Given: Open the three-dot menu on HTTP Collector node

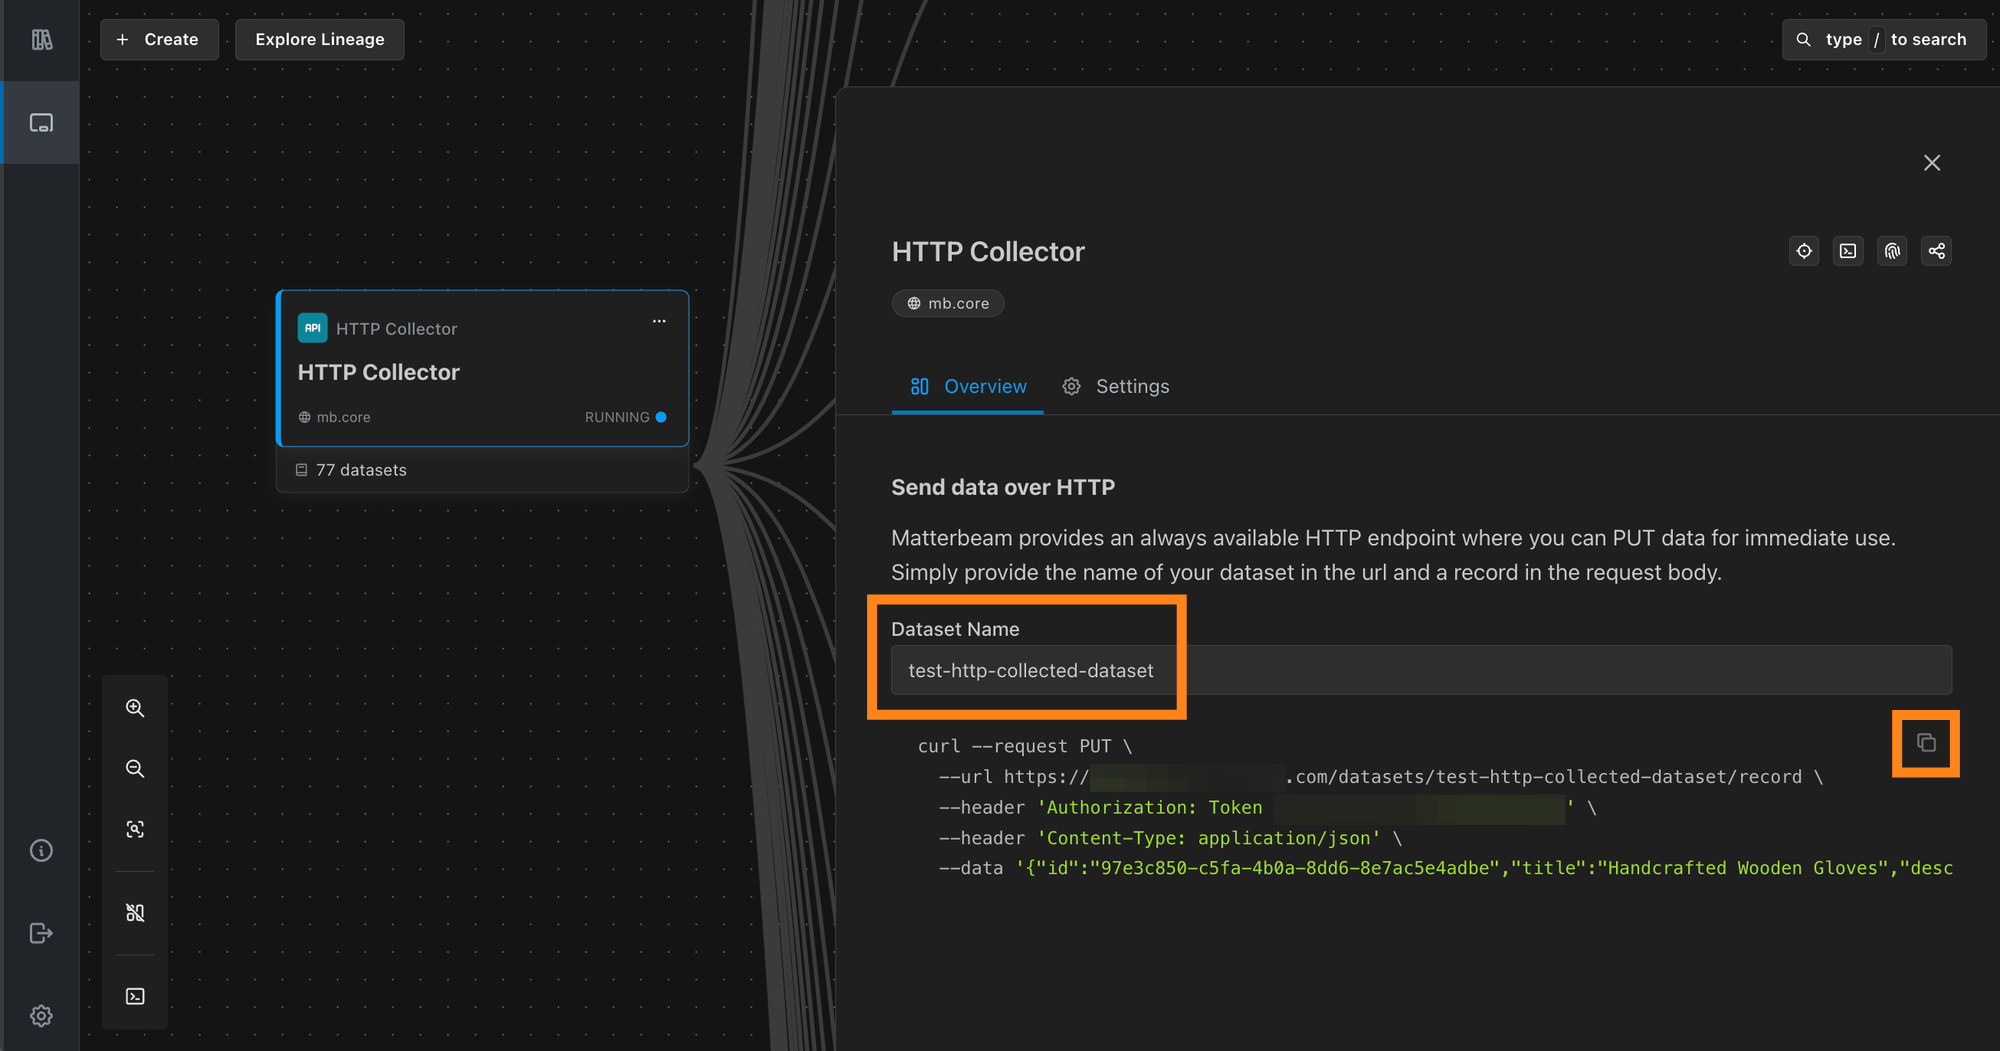Looking at the screenshot, I should [x=659, y=321].
